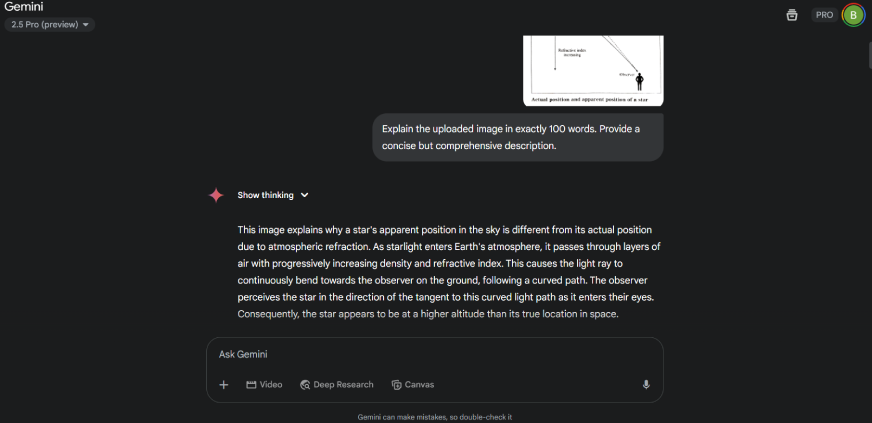Click the empty scrollbar track below thumb
Viewport: 872px width, 423px height.
click(867, 250)
